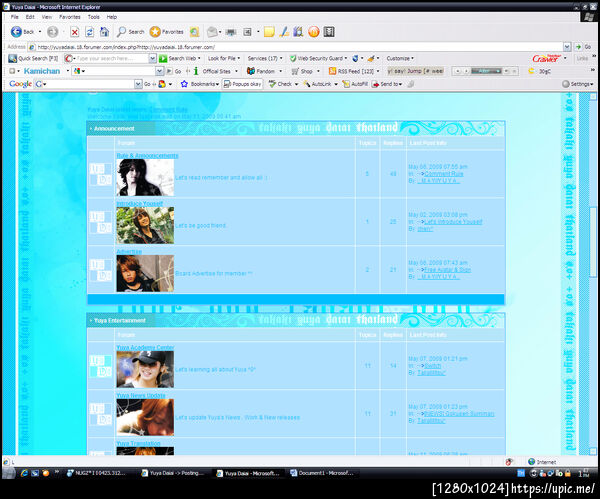
Task: Switch to Yuya Daiai Posting taskbar window
Action: [x=174, y=473]
